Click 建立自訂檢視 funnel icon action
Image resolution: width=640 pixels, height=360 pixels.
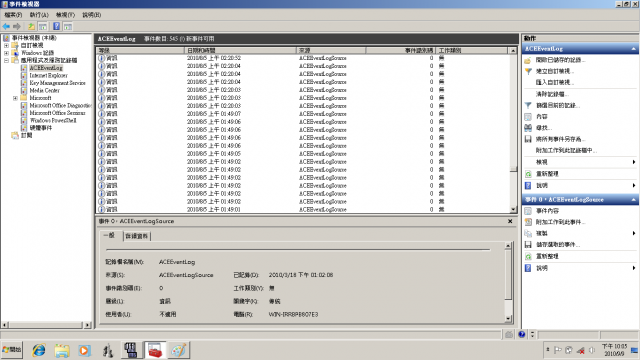pos(528,71)
